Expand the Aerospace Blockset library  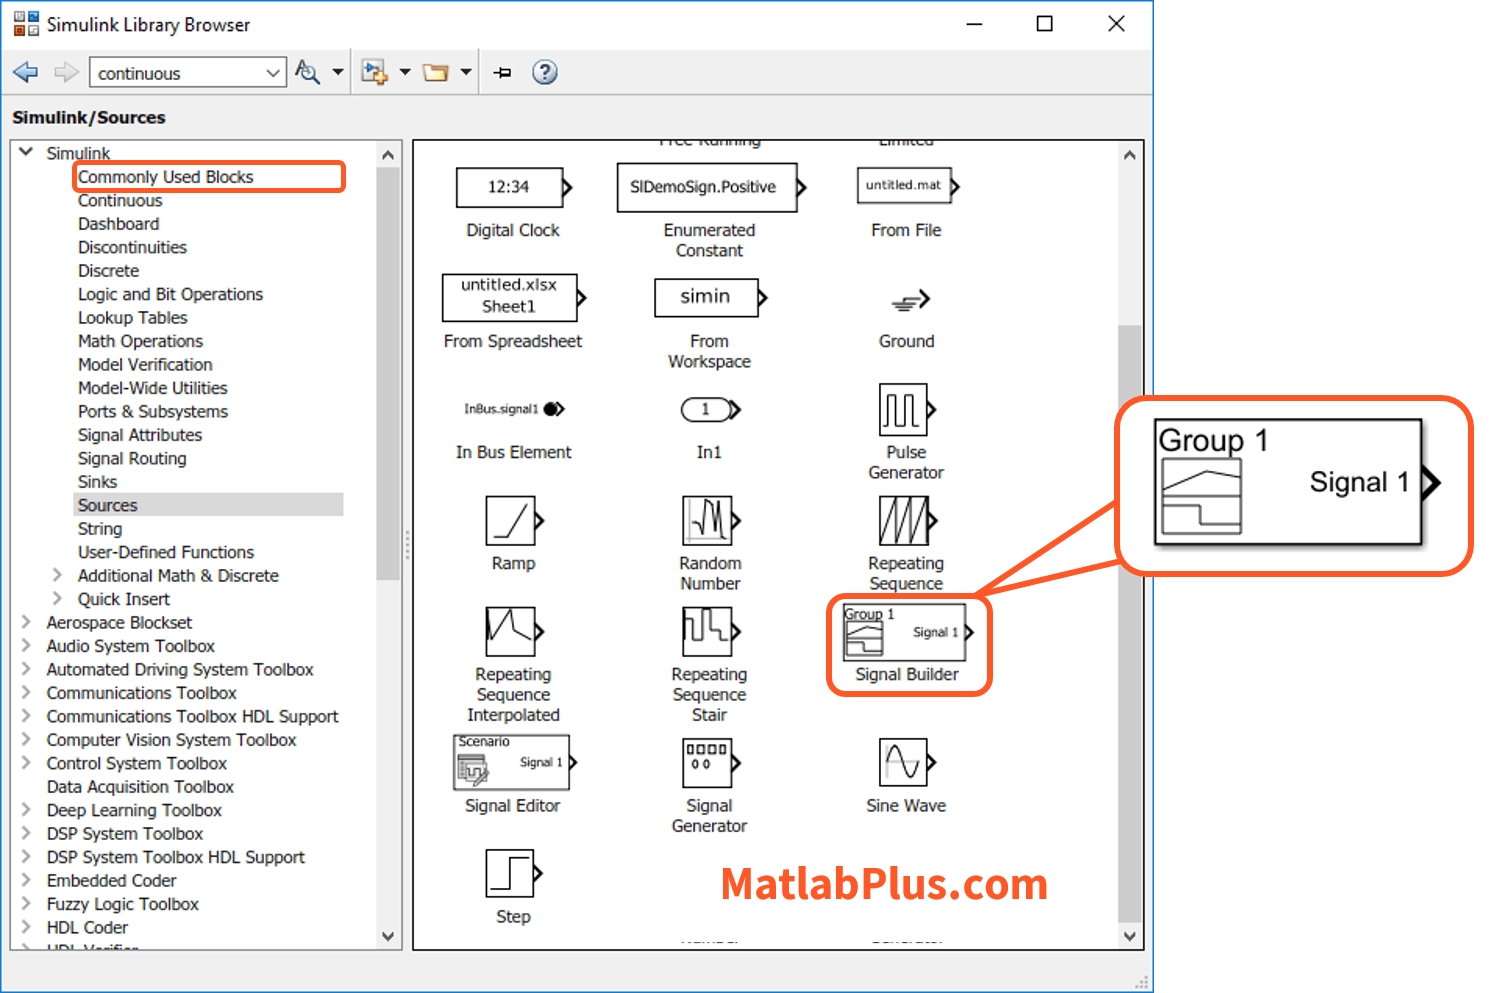point(26,622)
